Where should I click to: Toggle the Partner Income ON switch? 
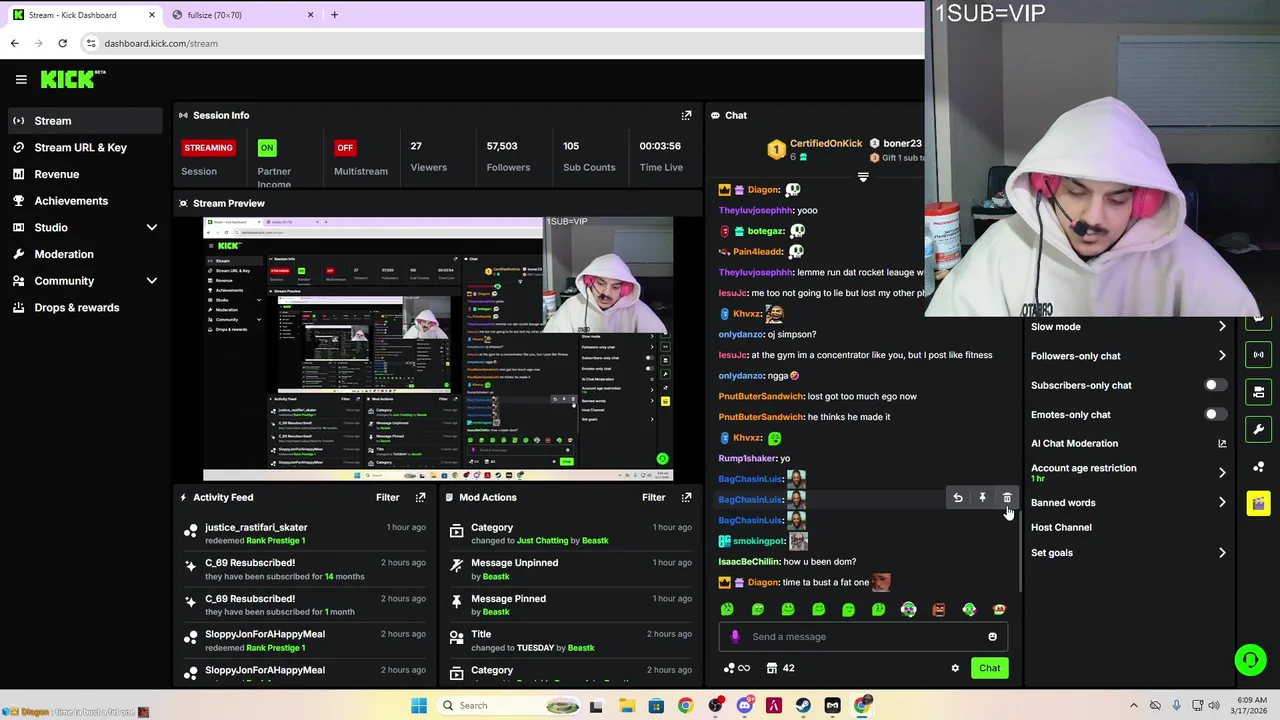pyautogui.click(x=266, y=147)
